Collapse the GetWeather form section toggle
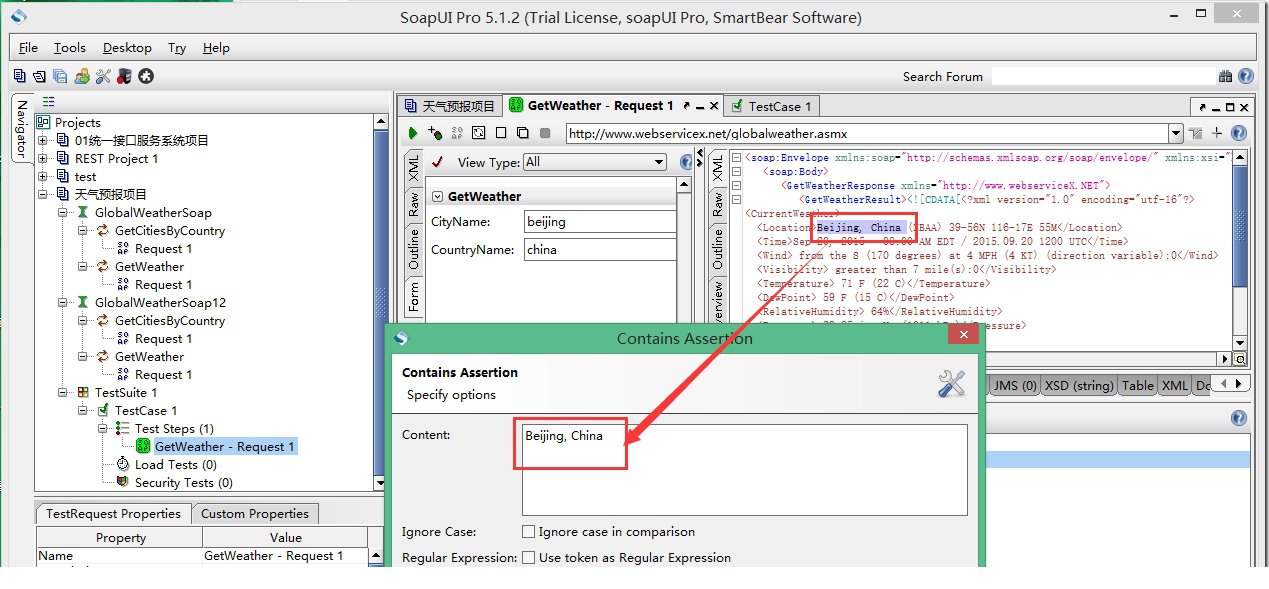This screenshot has width=1269, height=589. [x=437, y=197]
